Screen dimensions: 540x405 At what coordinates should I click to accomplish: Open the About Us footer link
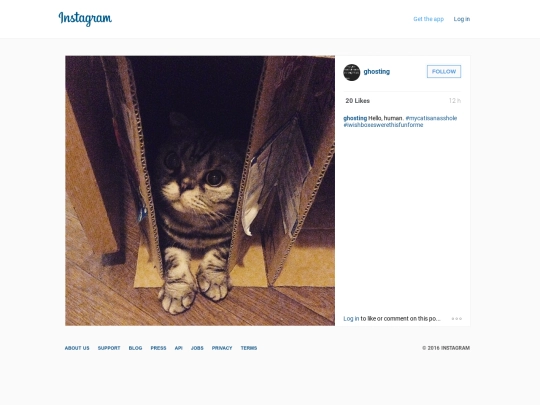tap(77, 348)
